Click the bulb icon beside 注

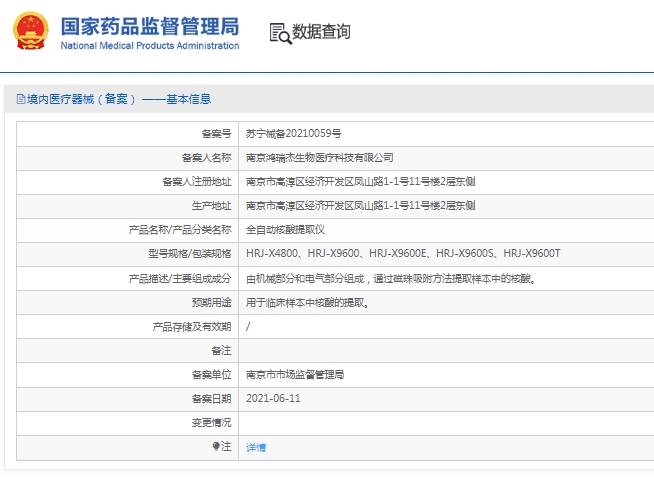[x=216, y=446]
